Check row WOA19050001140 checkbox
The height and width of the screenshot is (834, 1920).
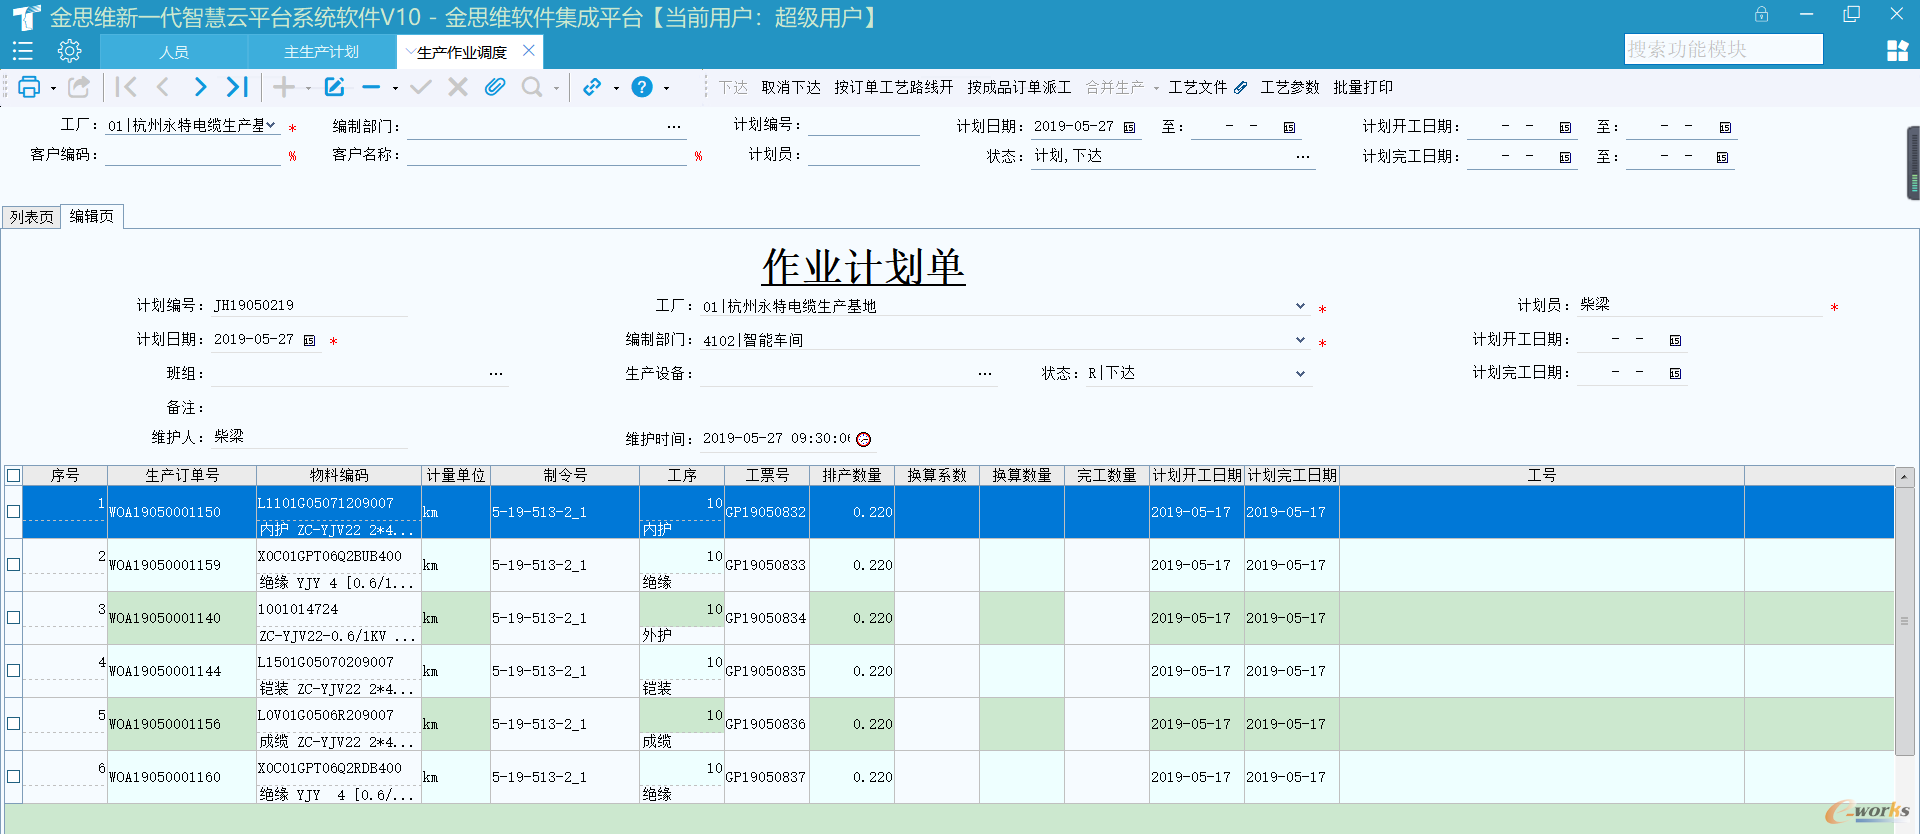coord(14,618)
